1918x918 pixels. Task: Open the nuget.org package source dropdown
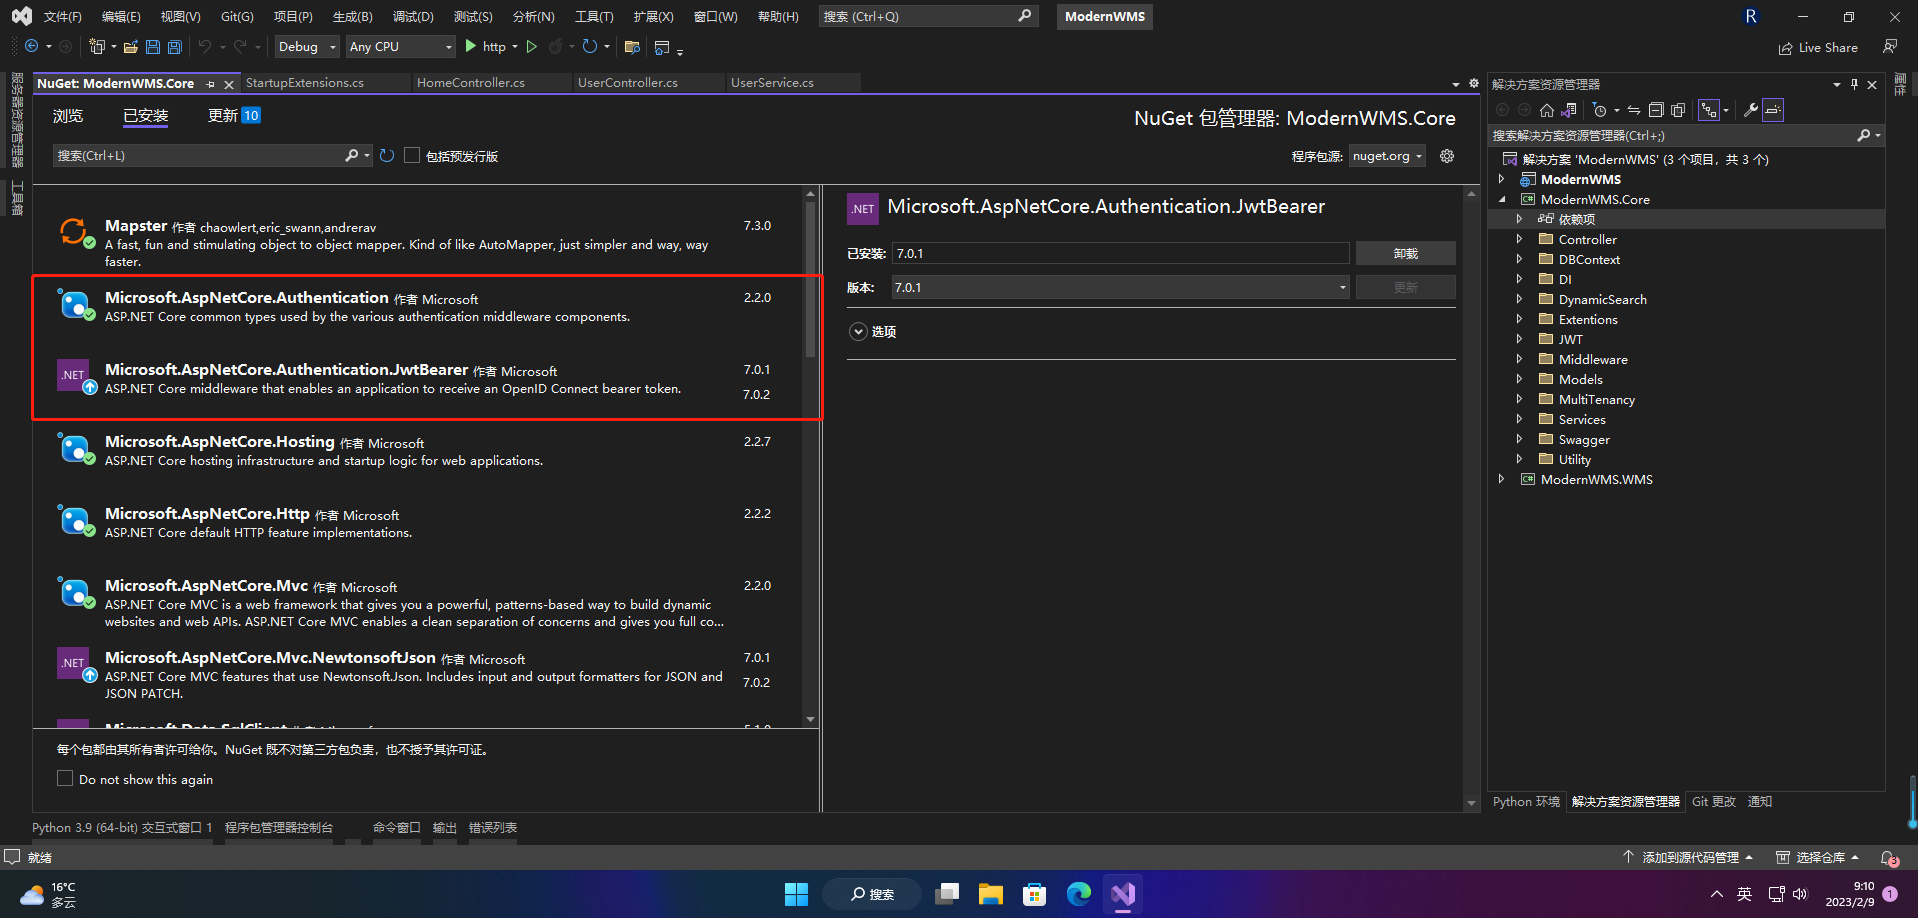(1387, 156)
